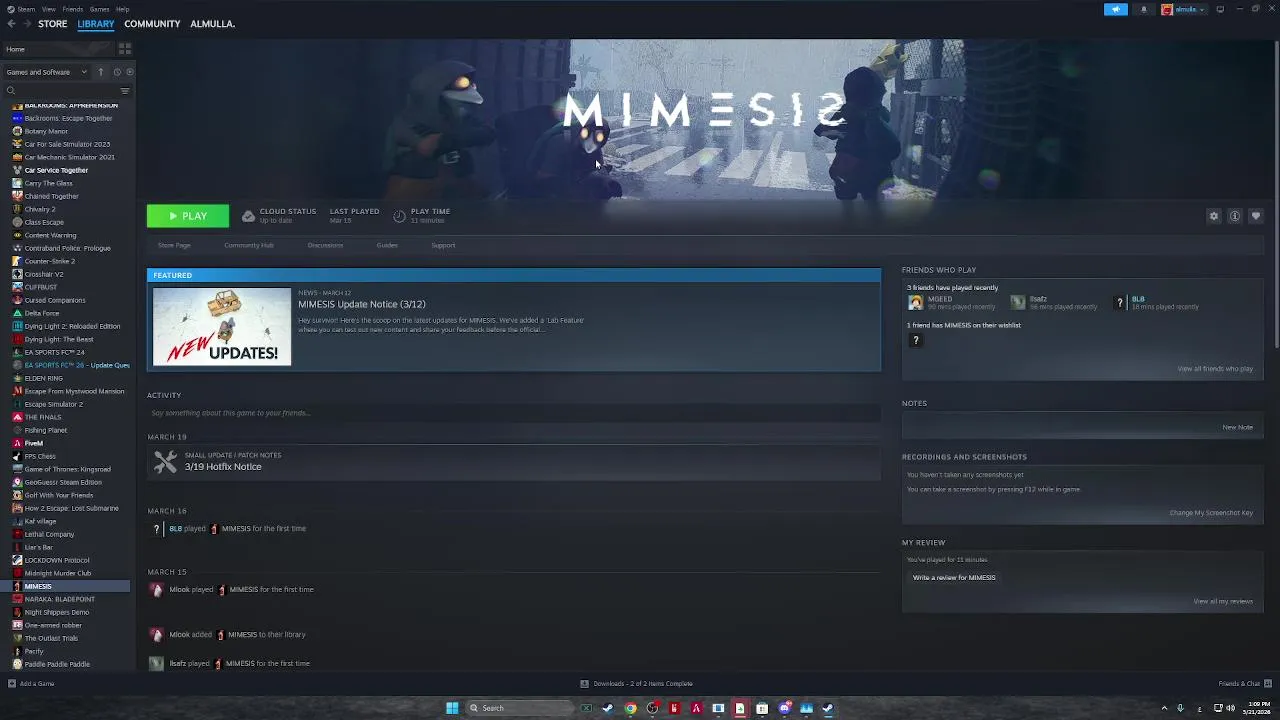Open MIMESIS Update Notice (3/12) news

[x=362, y=304]
